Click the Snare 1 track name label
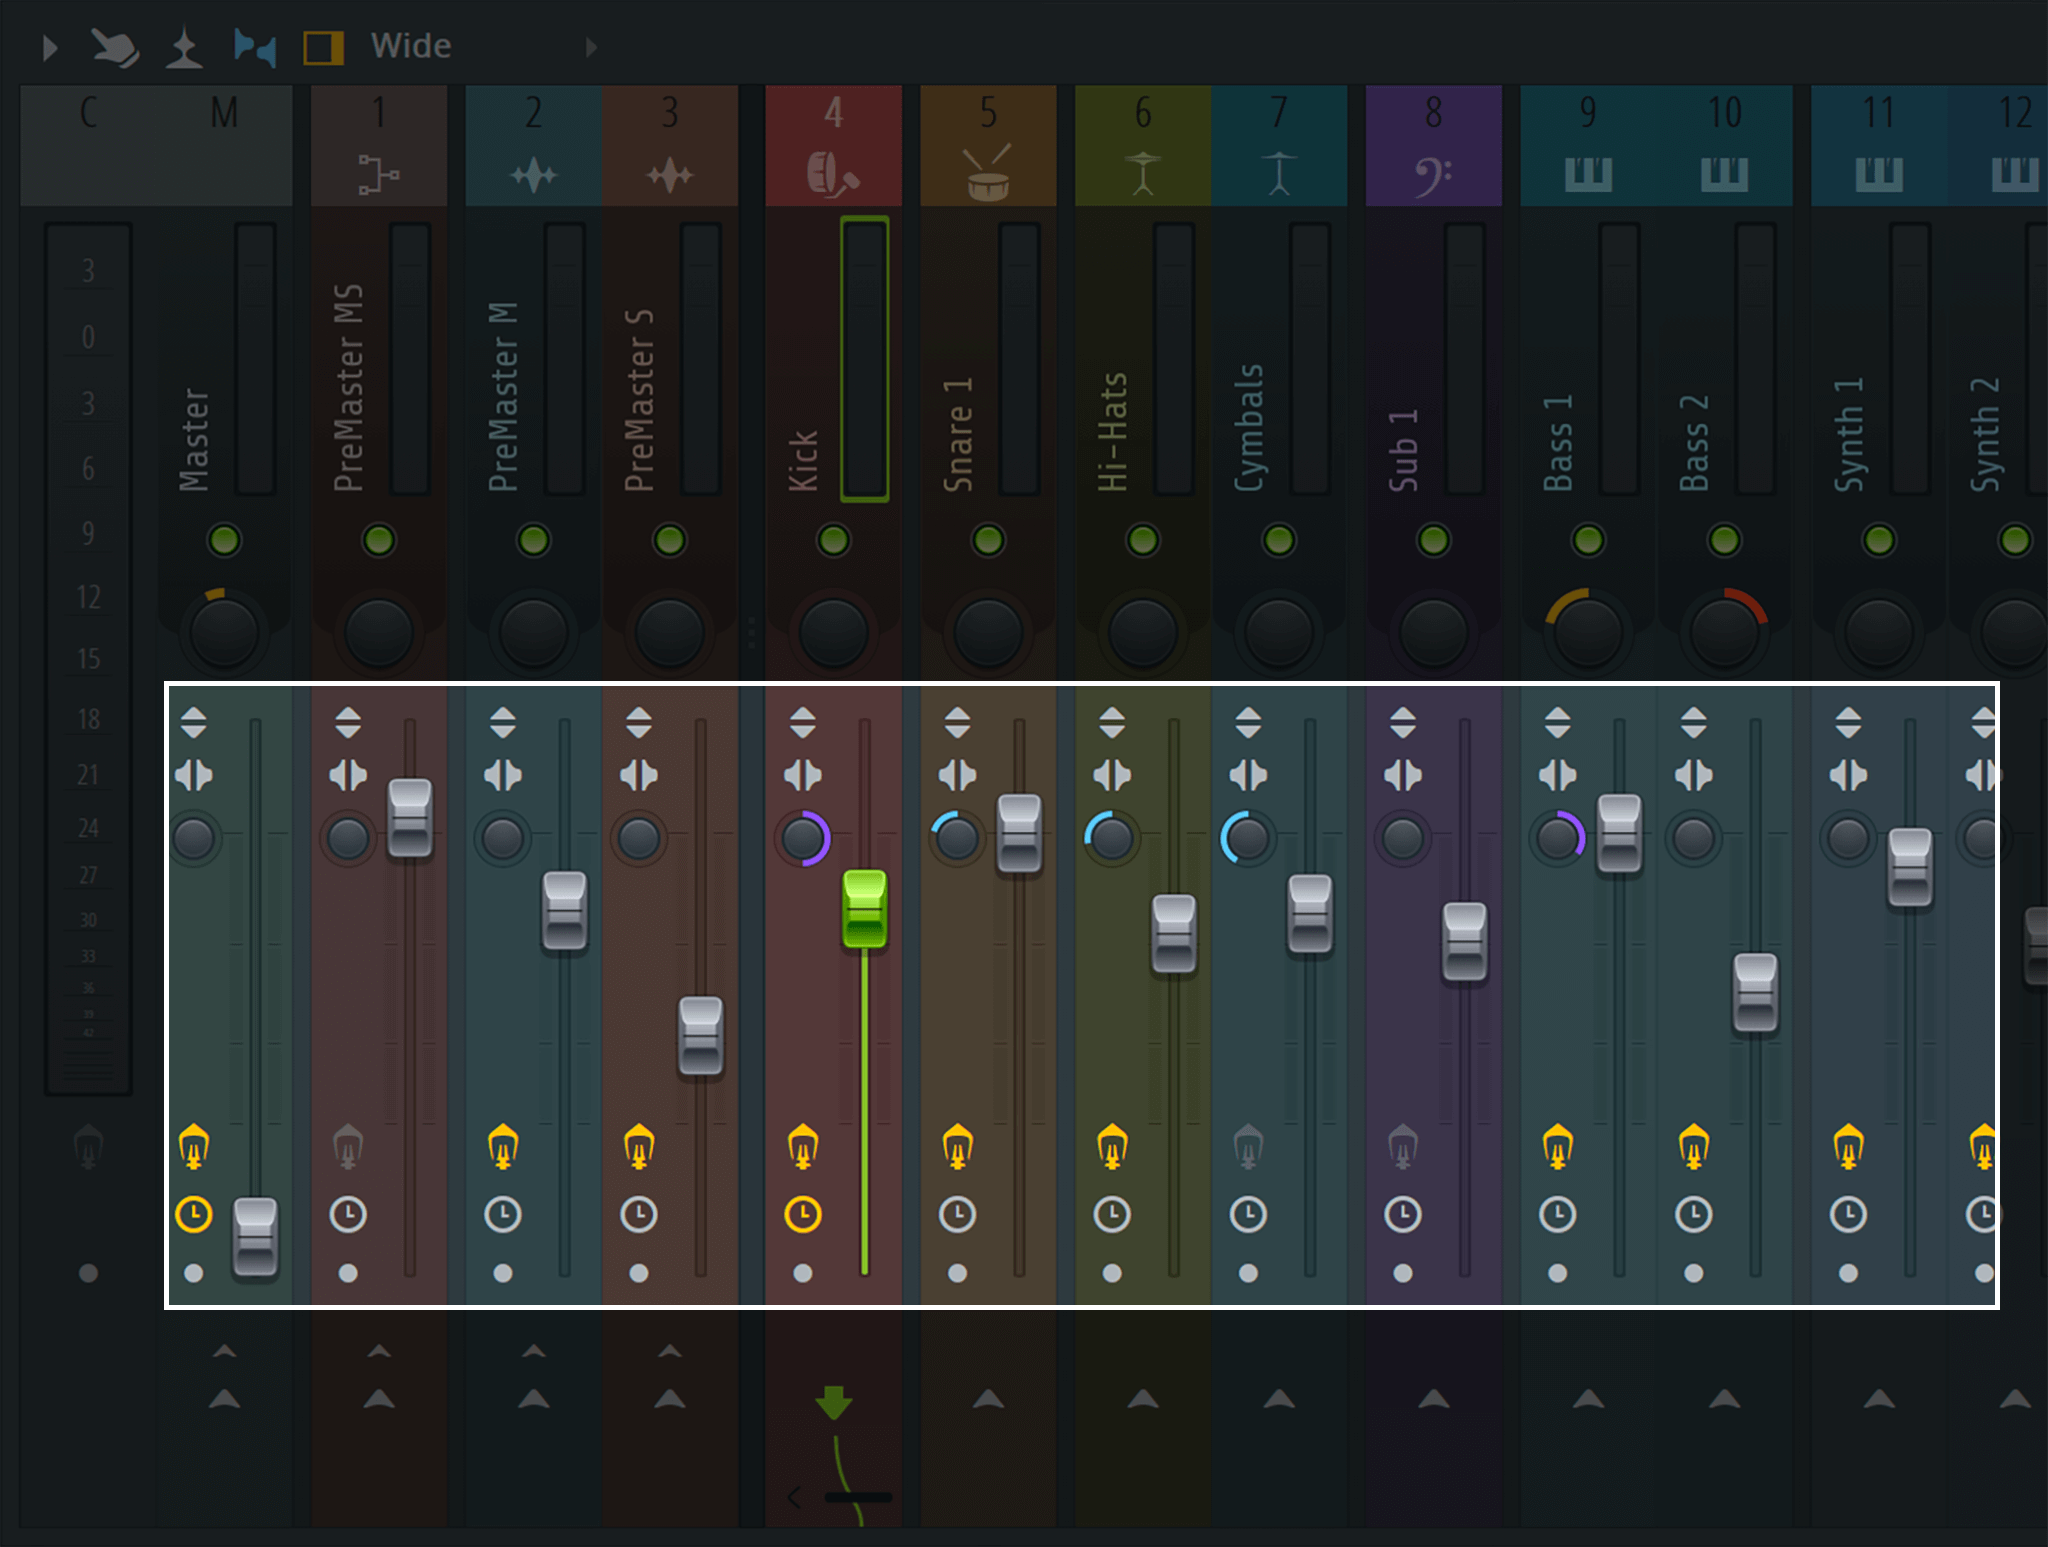The width and height of the screenshot is (2048, 1547). pyautogui.click(x=958, y=435)
